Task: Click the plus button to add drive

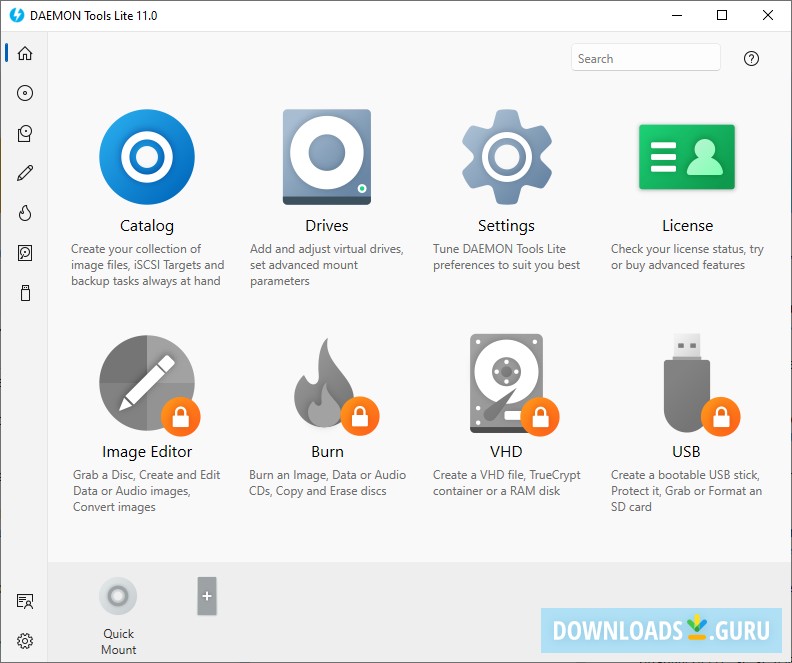Action: click(207, 596)
